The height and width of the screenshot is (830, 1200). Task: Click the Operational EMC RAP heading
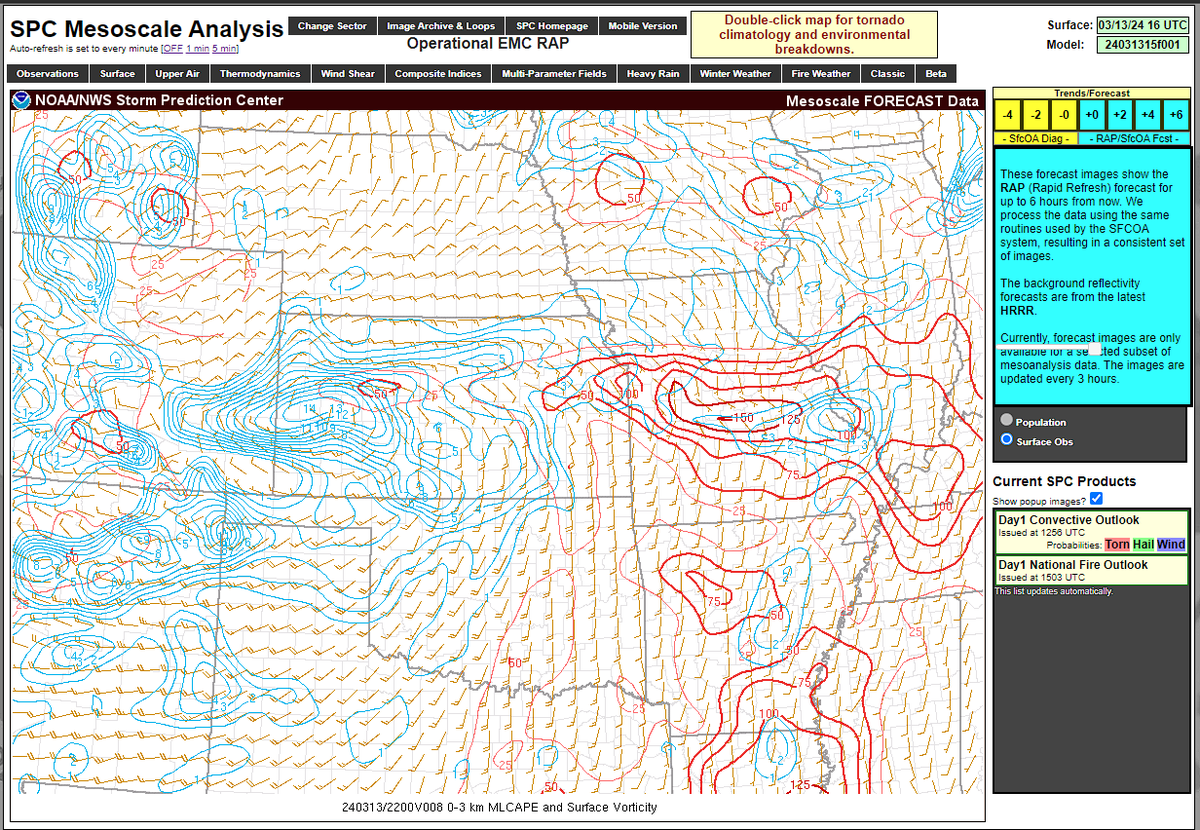[489, 44]
